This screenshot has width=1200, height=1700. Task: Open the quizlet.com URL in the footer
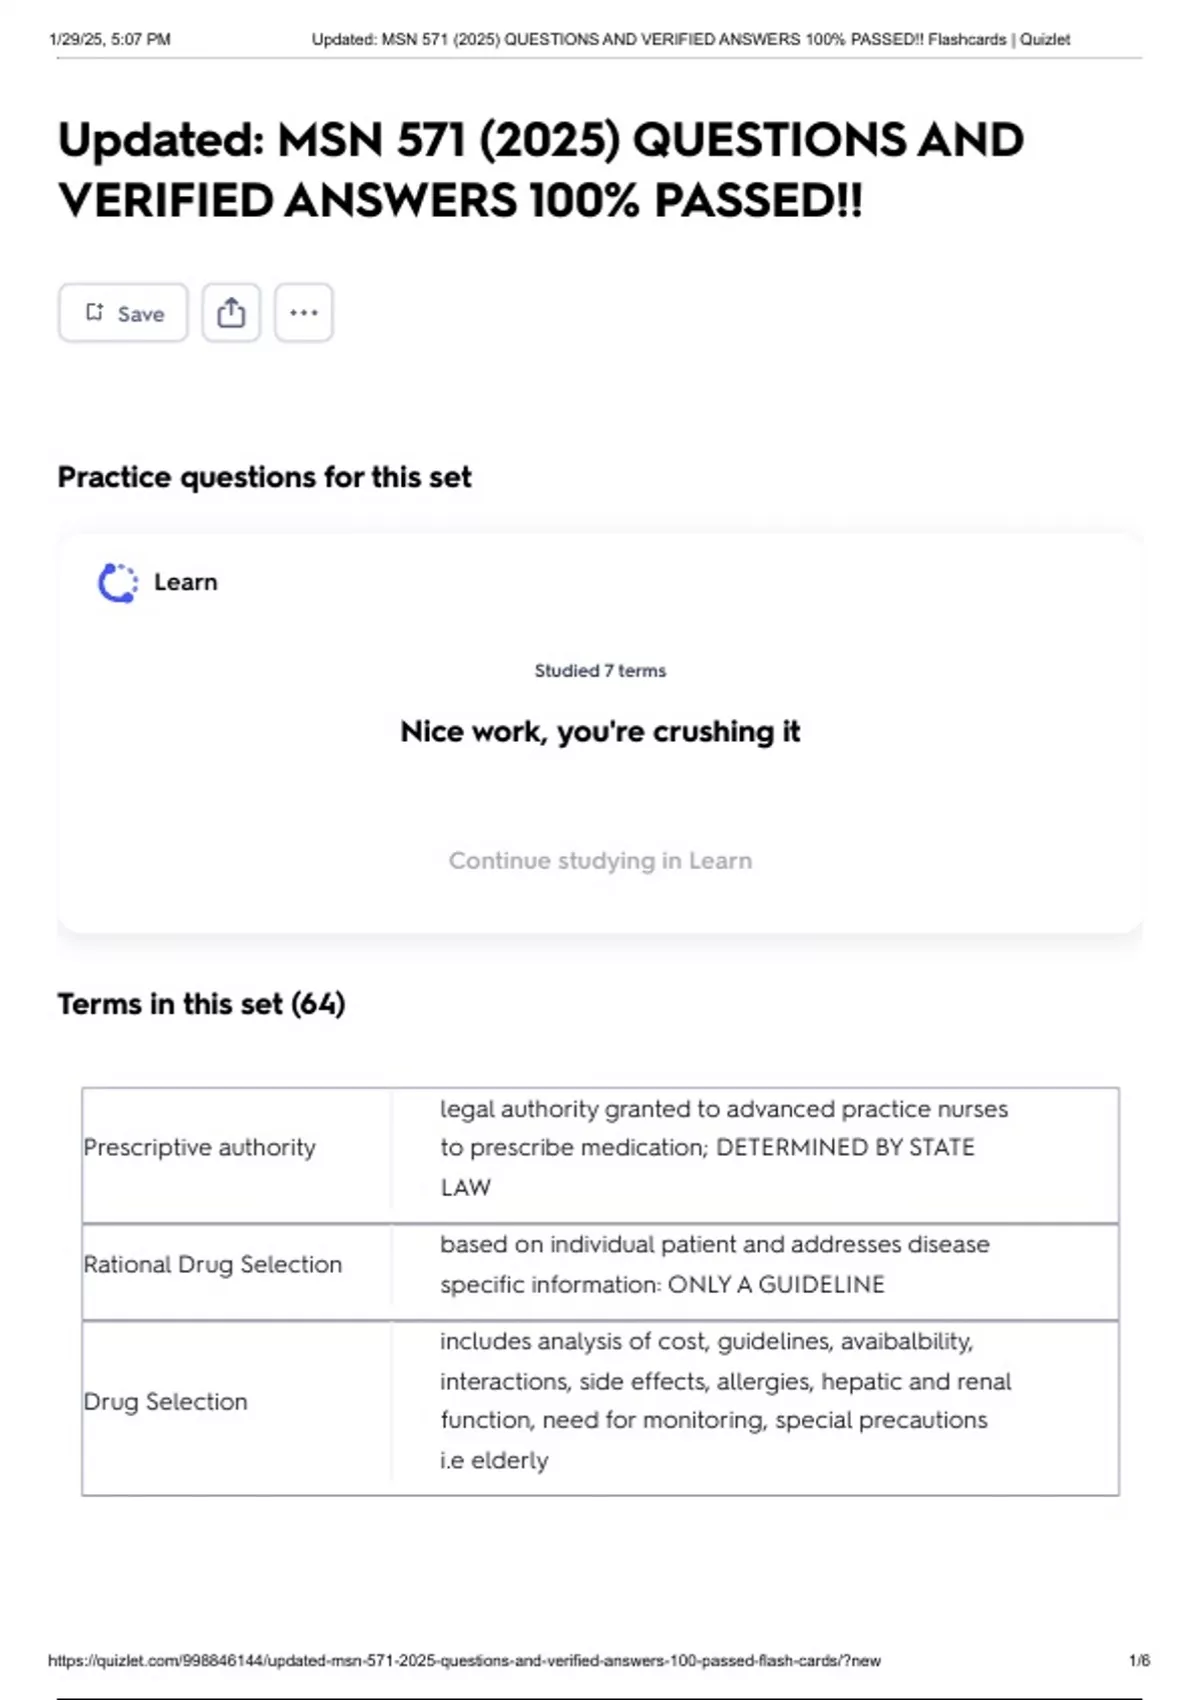tap(464, 1660)
